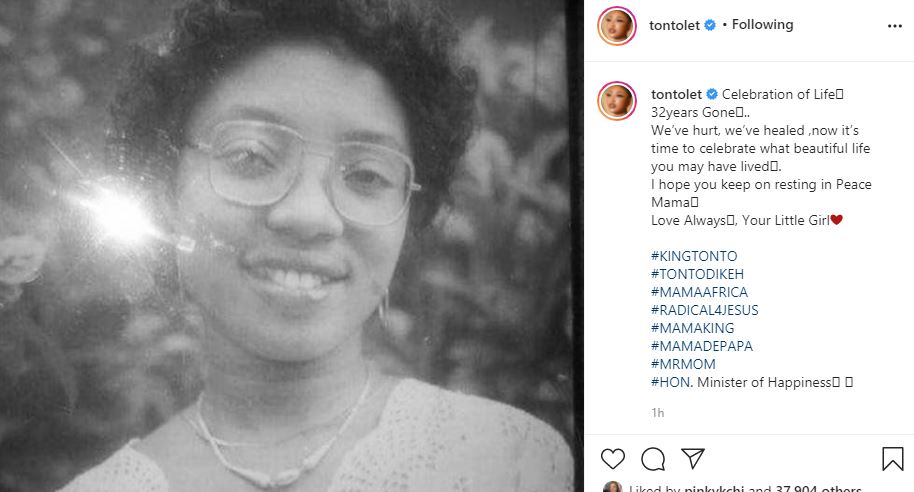The width and height of the screenshot is (914, 492).
Task: Open the #TONTODIKEH hashtag
Action: 697,274
